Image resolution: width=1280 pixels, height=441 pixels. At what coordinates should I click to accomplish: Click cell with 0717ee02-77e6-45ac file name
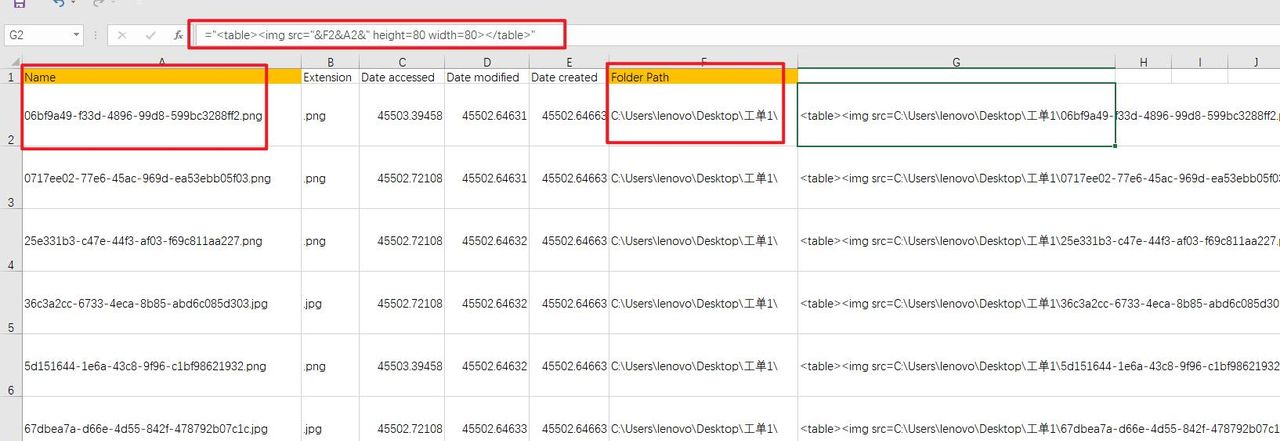click(161, 178)
